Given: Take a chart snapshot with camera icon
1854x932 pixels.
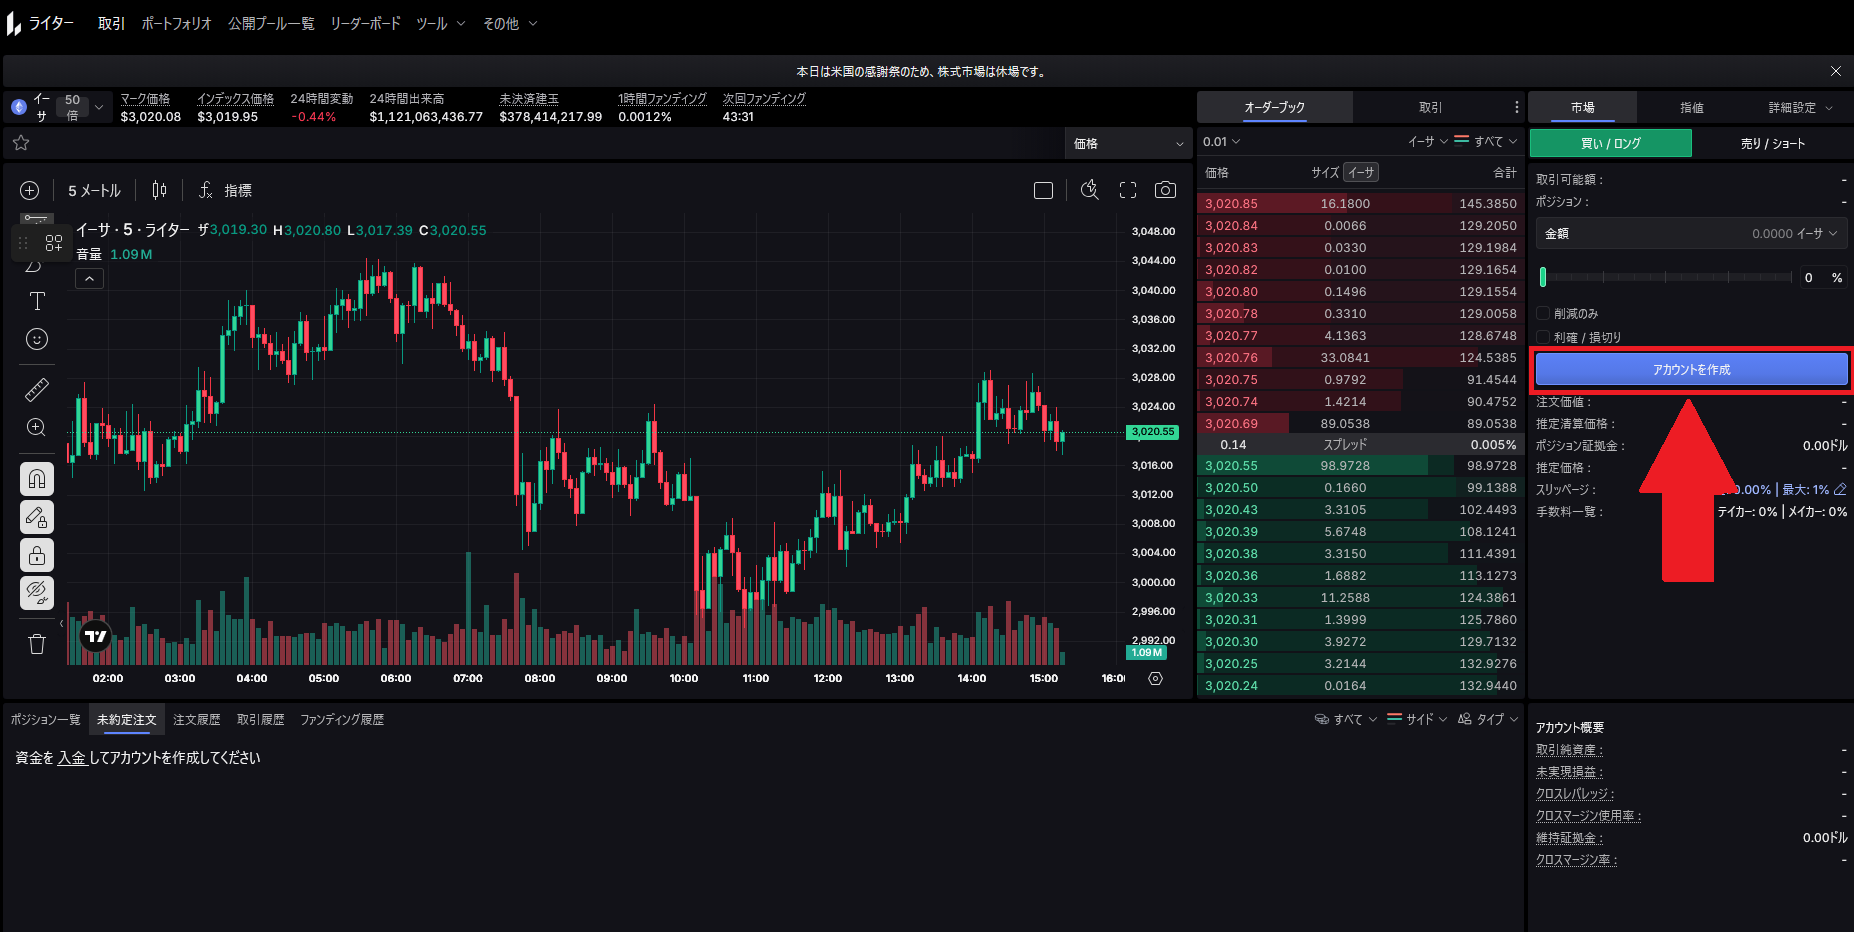Looking at the screenshot, I should [1165, 190].
